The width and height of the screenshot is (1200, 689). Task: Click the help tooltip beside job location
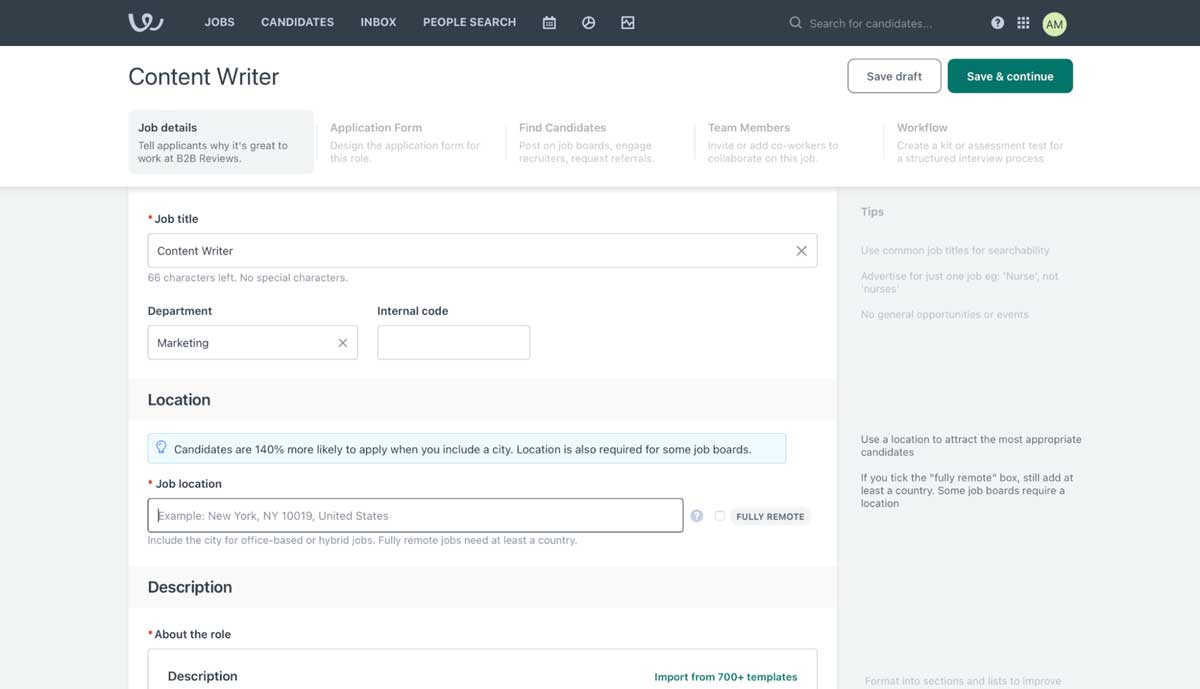[x=697, y=515]
